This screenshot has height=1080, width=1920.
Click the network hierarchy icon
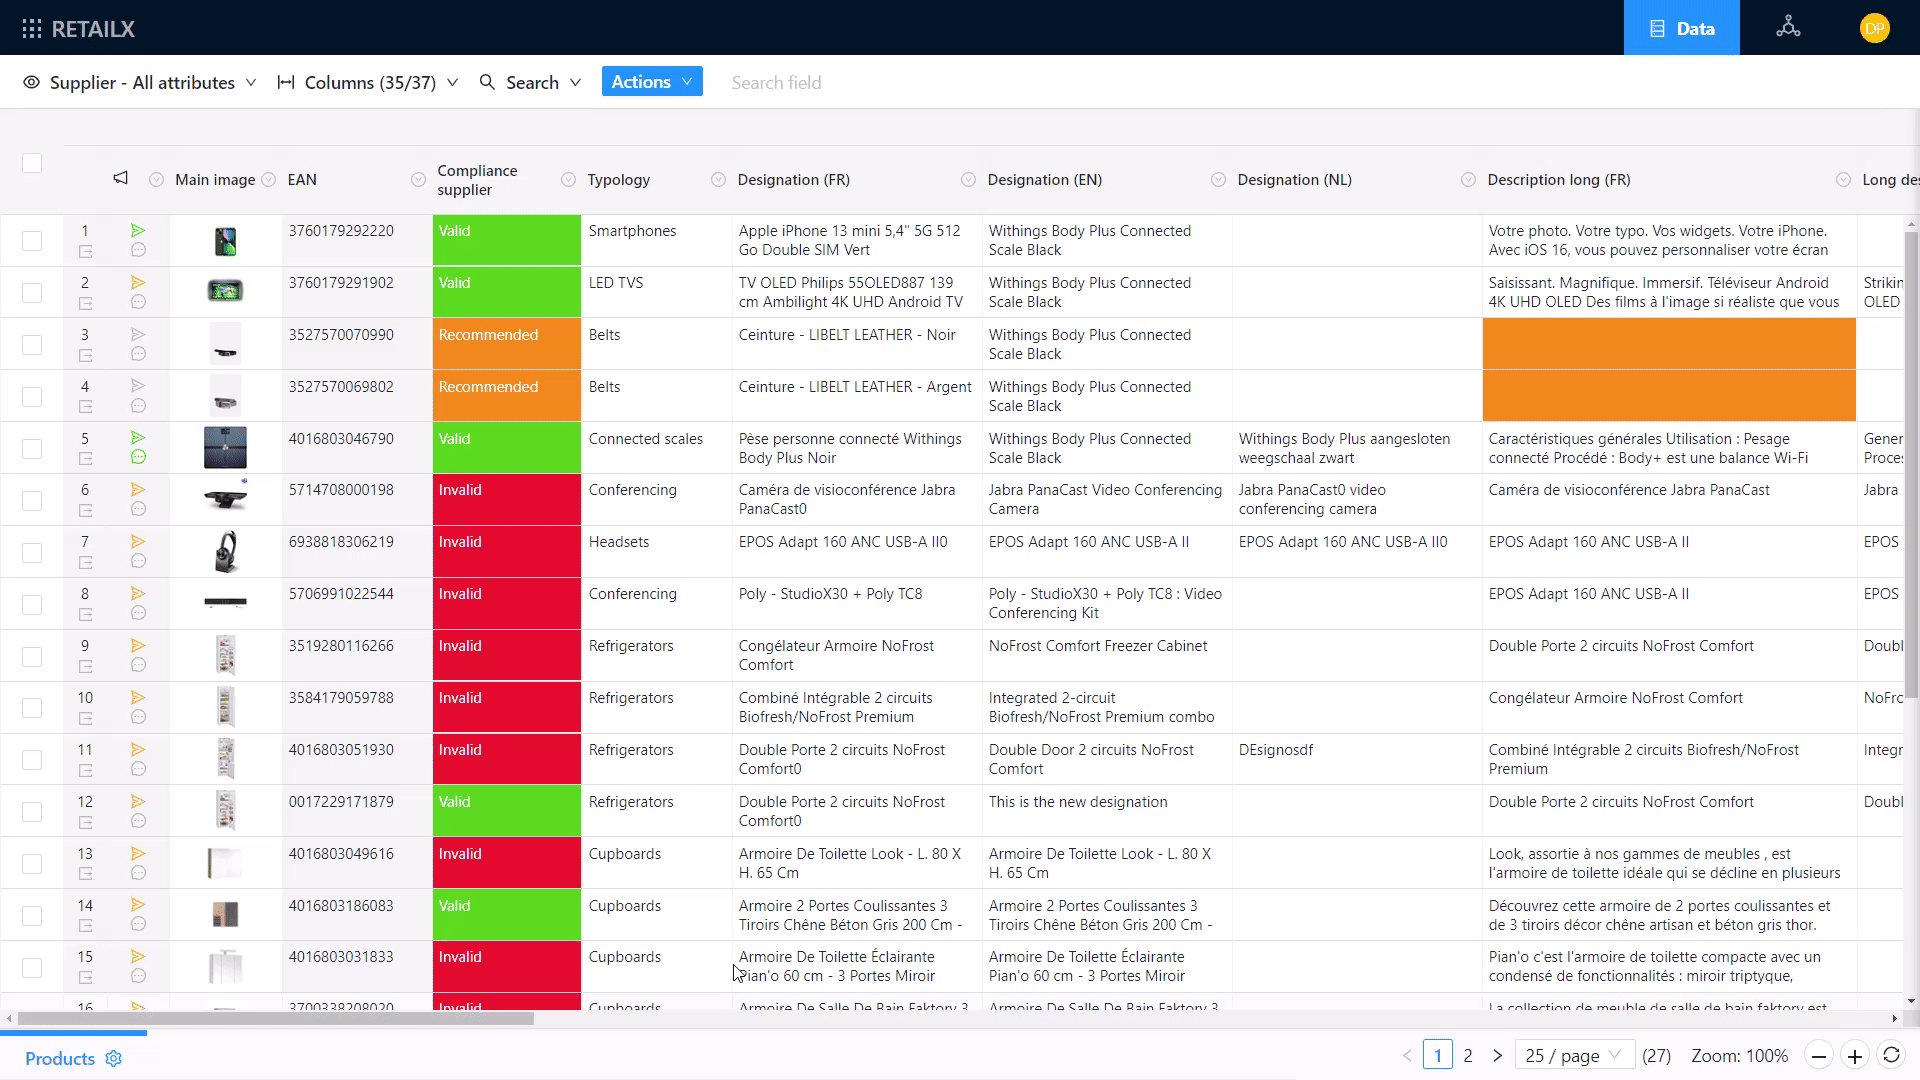[x=1788, y=28]
